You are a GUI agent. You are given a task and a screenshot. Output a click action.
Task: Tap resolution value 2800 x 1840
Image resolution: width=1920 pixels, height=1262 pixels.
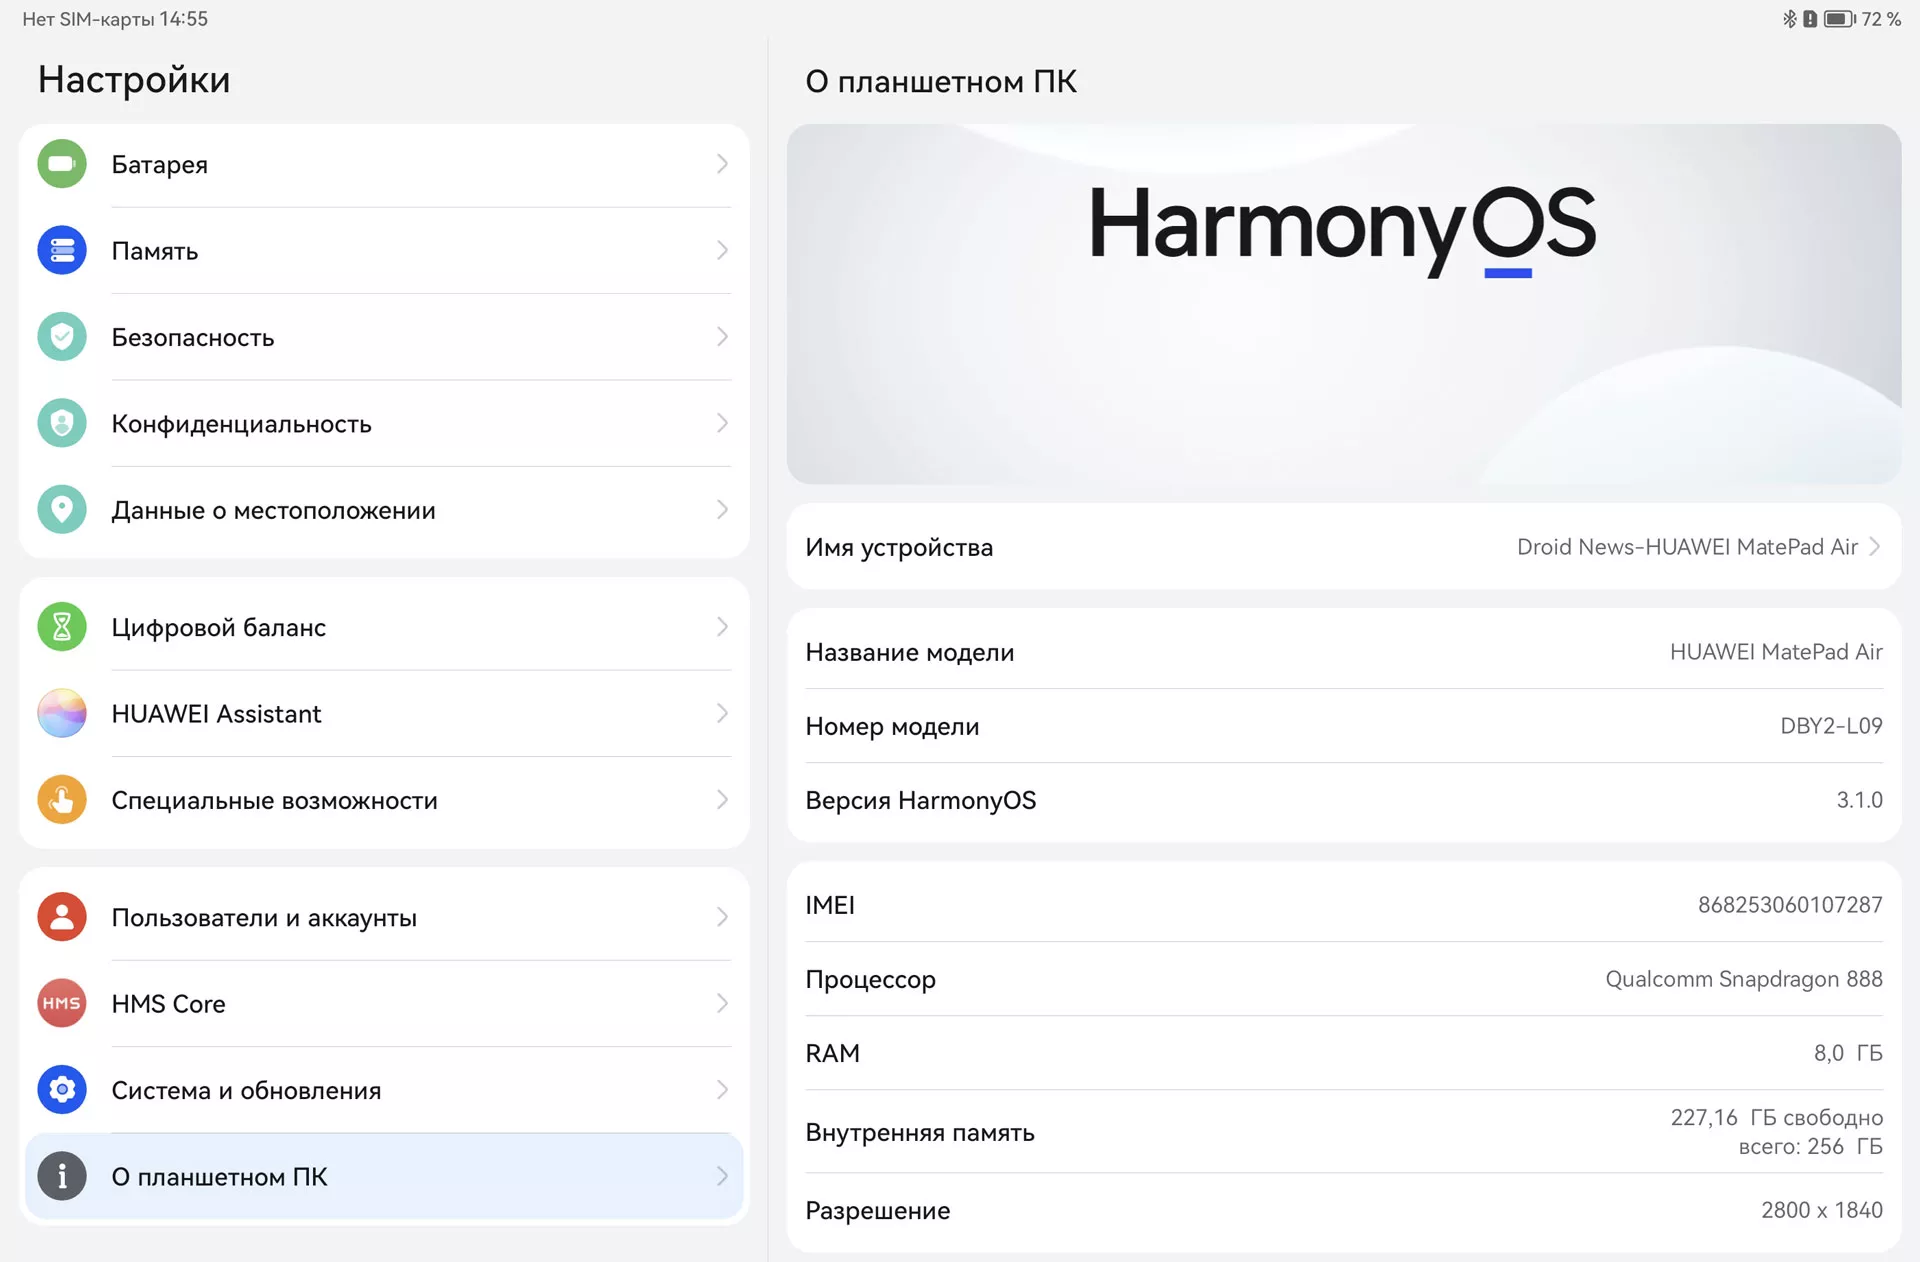click(1822, 1210)
